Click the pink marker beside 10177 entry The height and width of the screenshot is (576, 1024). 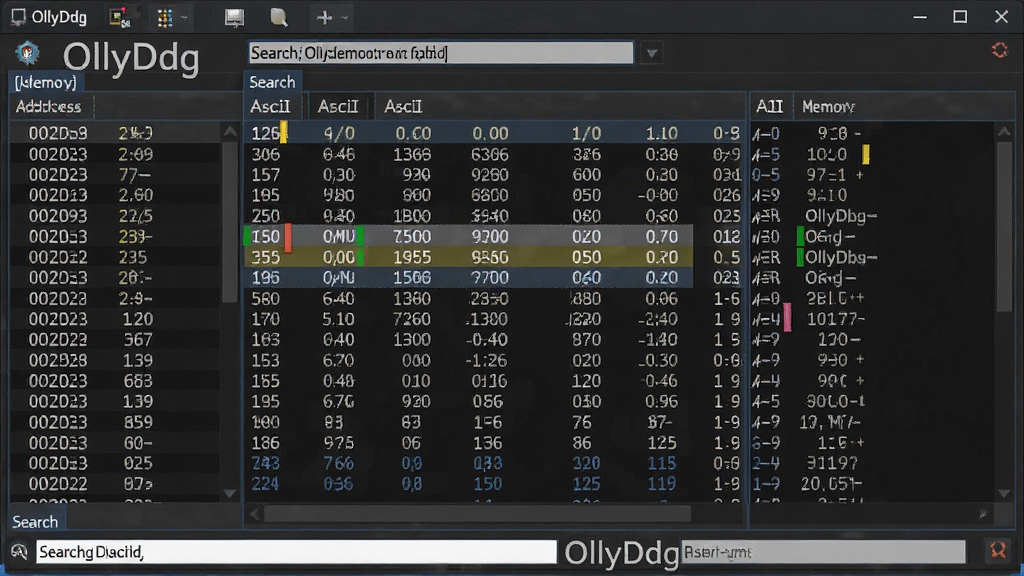tap(788, 317)
